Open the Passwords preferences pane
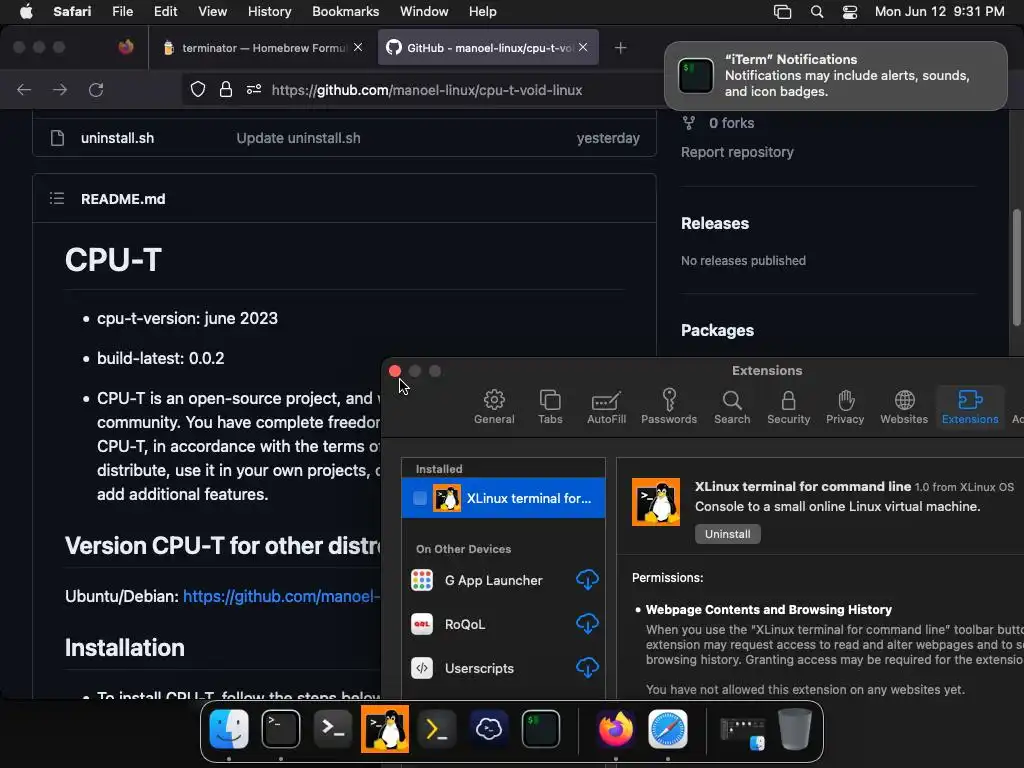Screen dimensions: 1024x768 [x=669, y=407]
